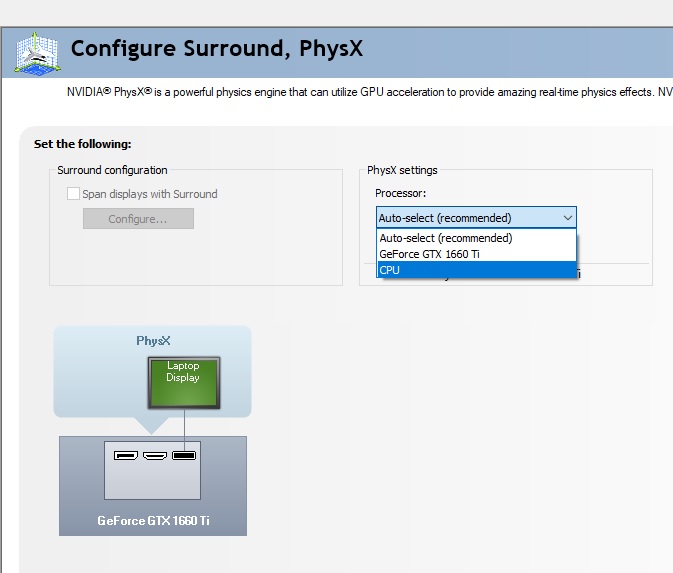Collapse the Processor combo box arrow
673x573 pixels.
[x=567, y=218]
